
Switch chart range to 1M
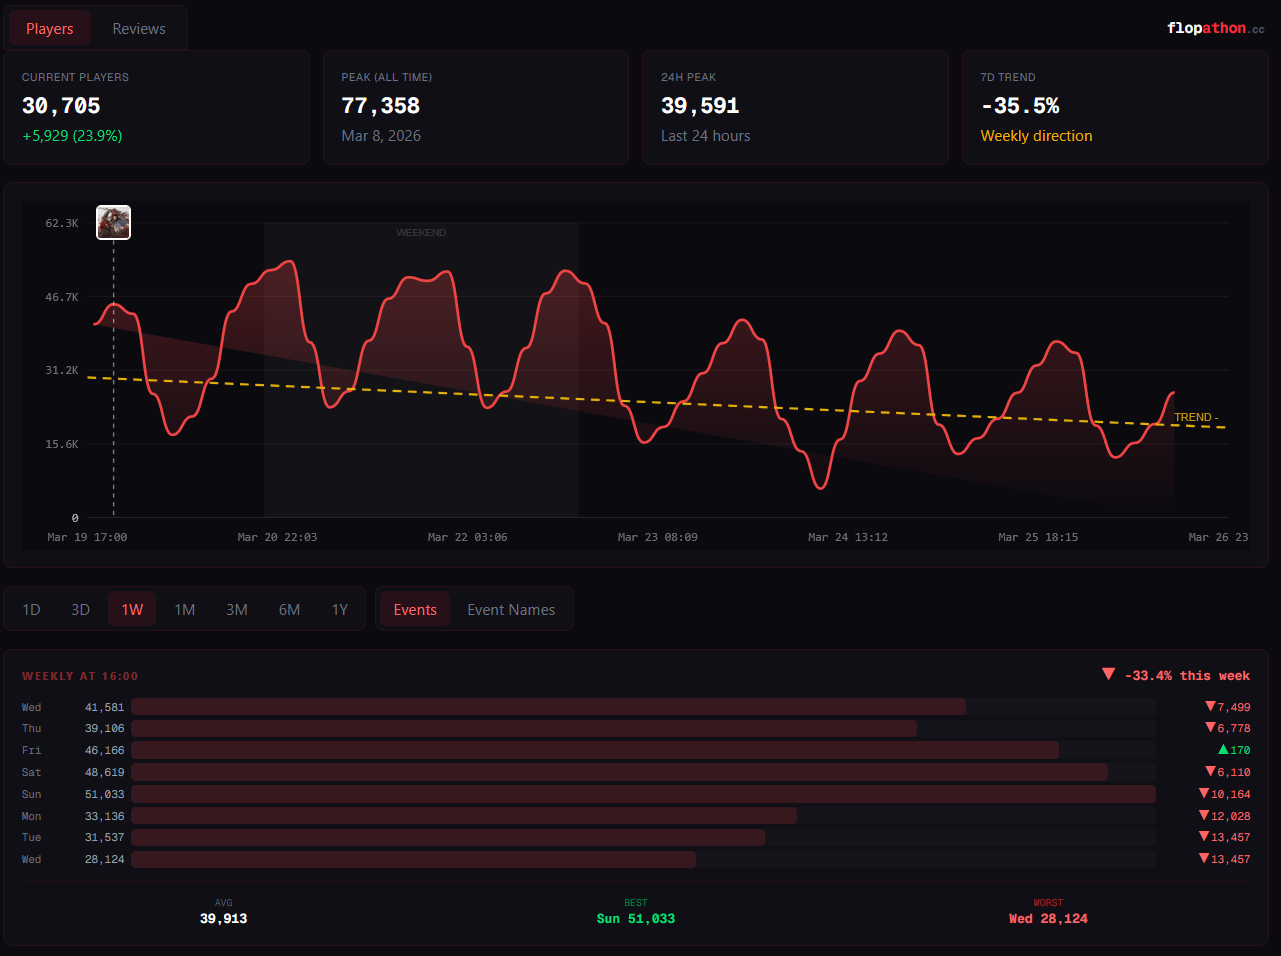point(185,610)
